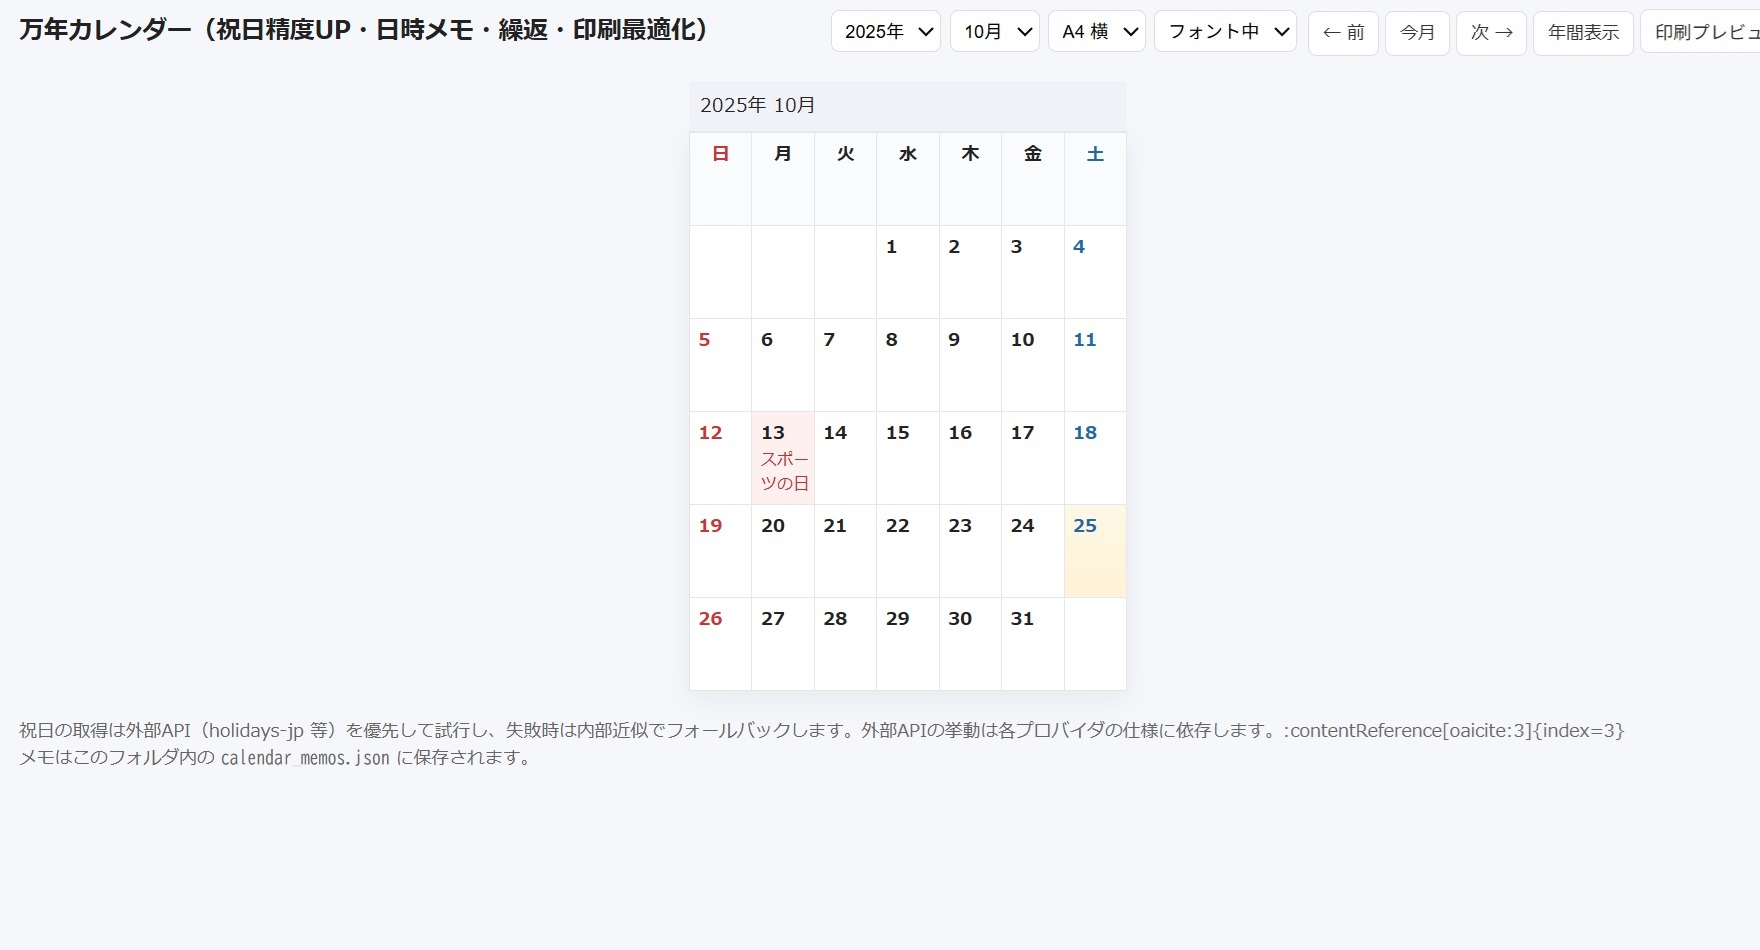Open the year dropdown showing 2025年
1760x950 pixels.
pyautogui.click(x=885, y=32)
